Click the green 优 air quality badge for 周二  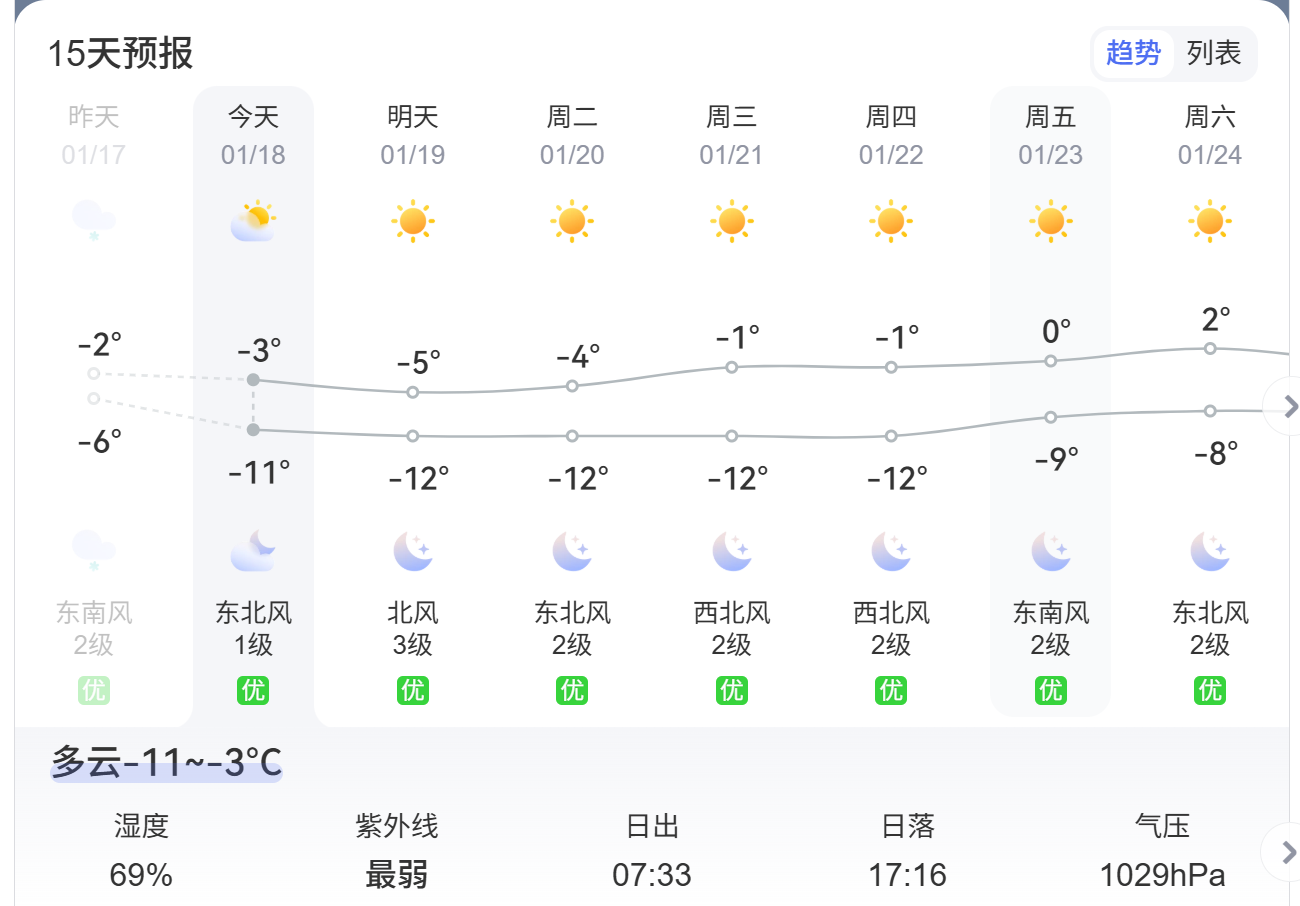click(572, 690)
